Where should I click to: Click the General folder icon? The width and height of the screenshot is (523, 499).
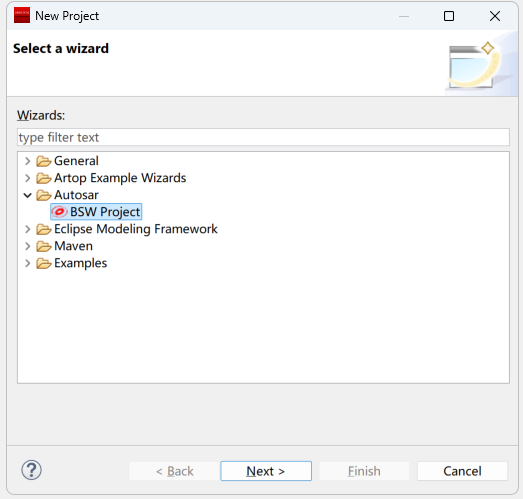(44, 161)
